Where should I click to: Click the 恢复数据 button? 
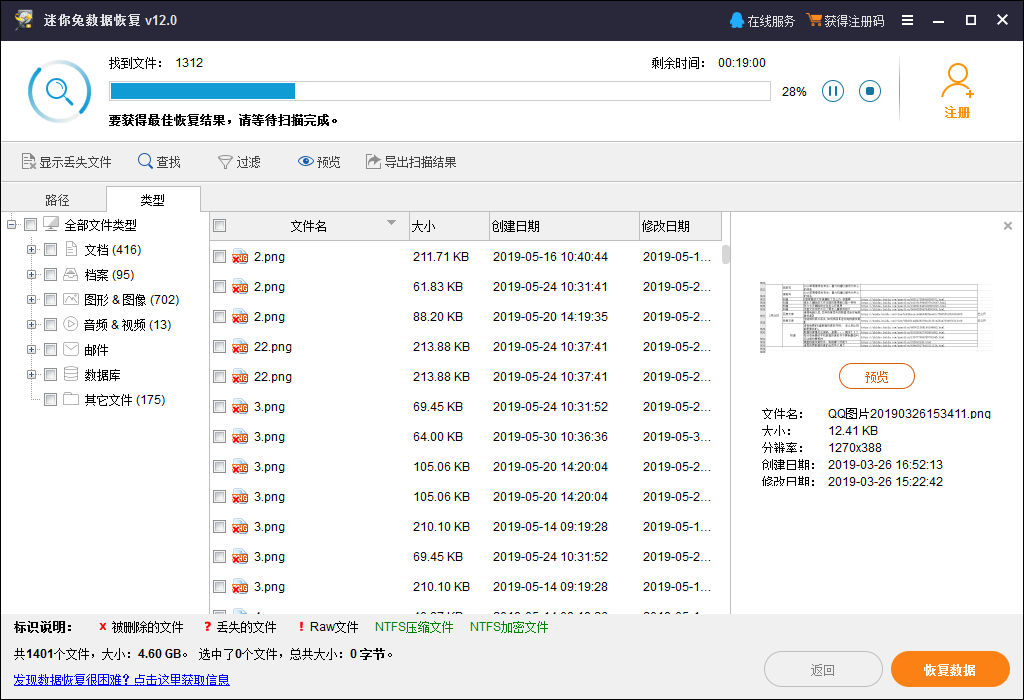pyautogui.click(x=950, y=669)
